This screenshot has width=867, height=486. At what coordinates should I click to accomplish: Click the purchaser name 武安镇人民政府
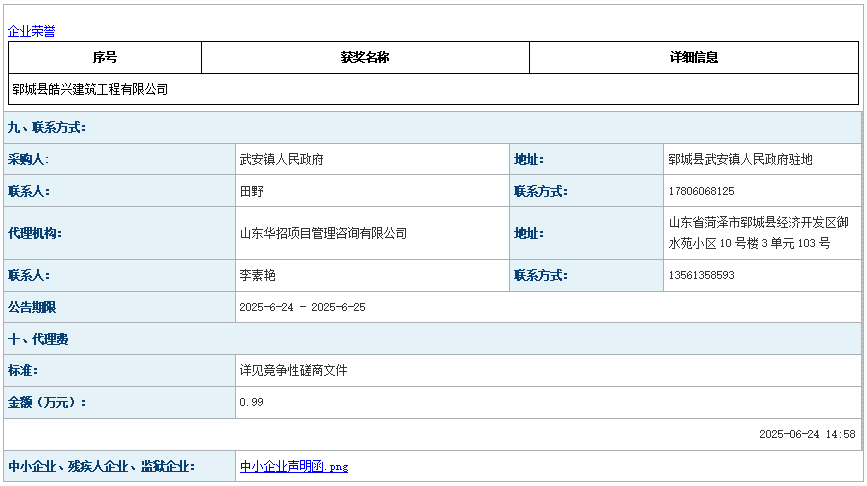[281, 159]
